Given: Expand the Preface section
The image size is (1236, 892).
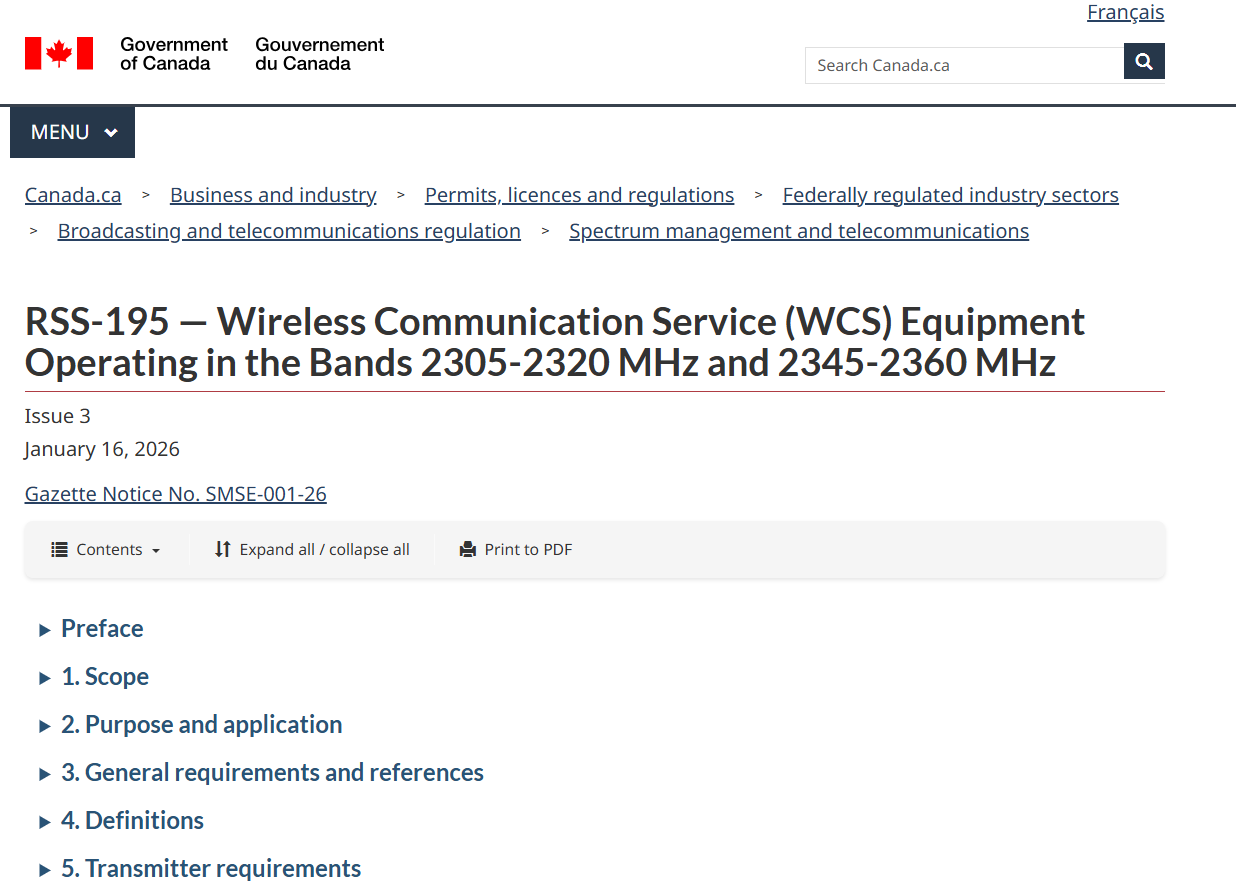Looking at the screenshot, I should (102, 628).
